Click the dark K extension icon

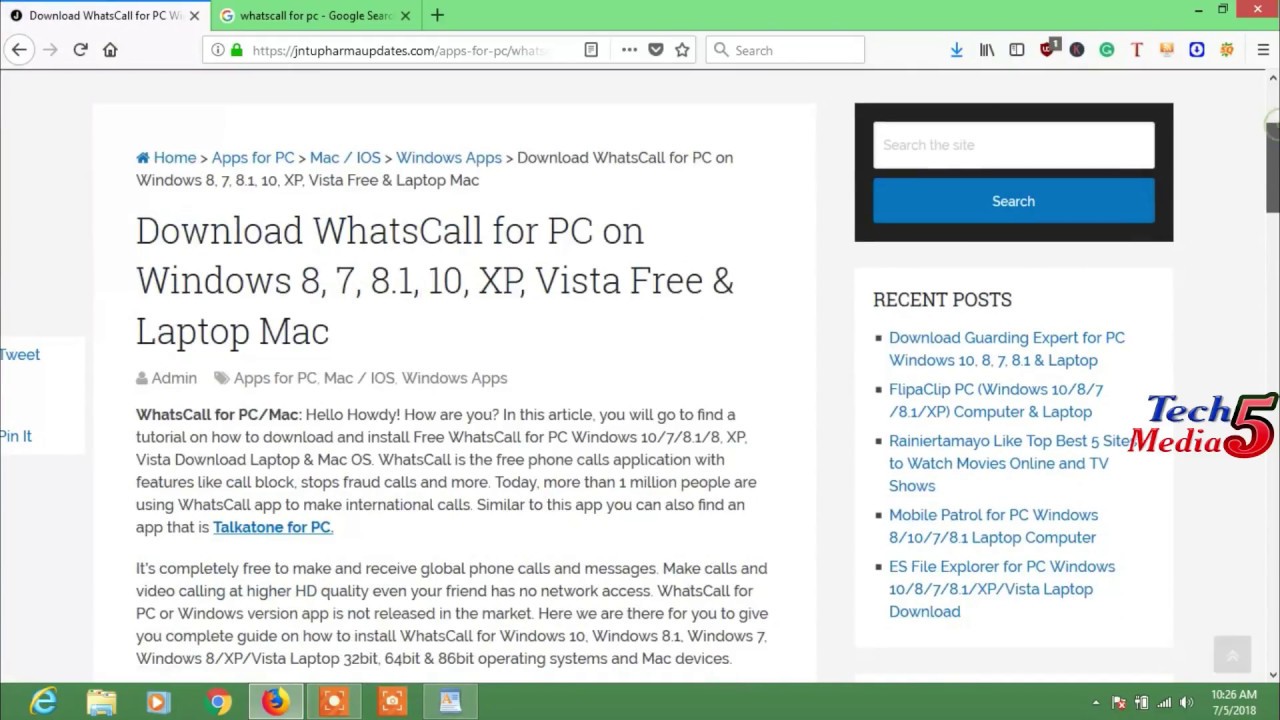coord(1077,50)
